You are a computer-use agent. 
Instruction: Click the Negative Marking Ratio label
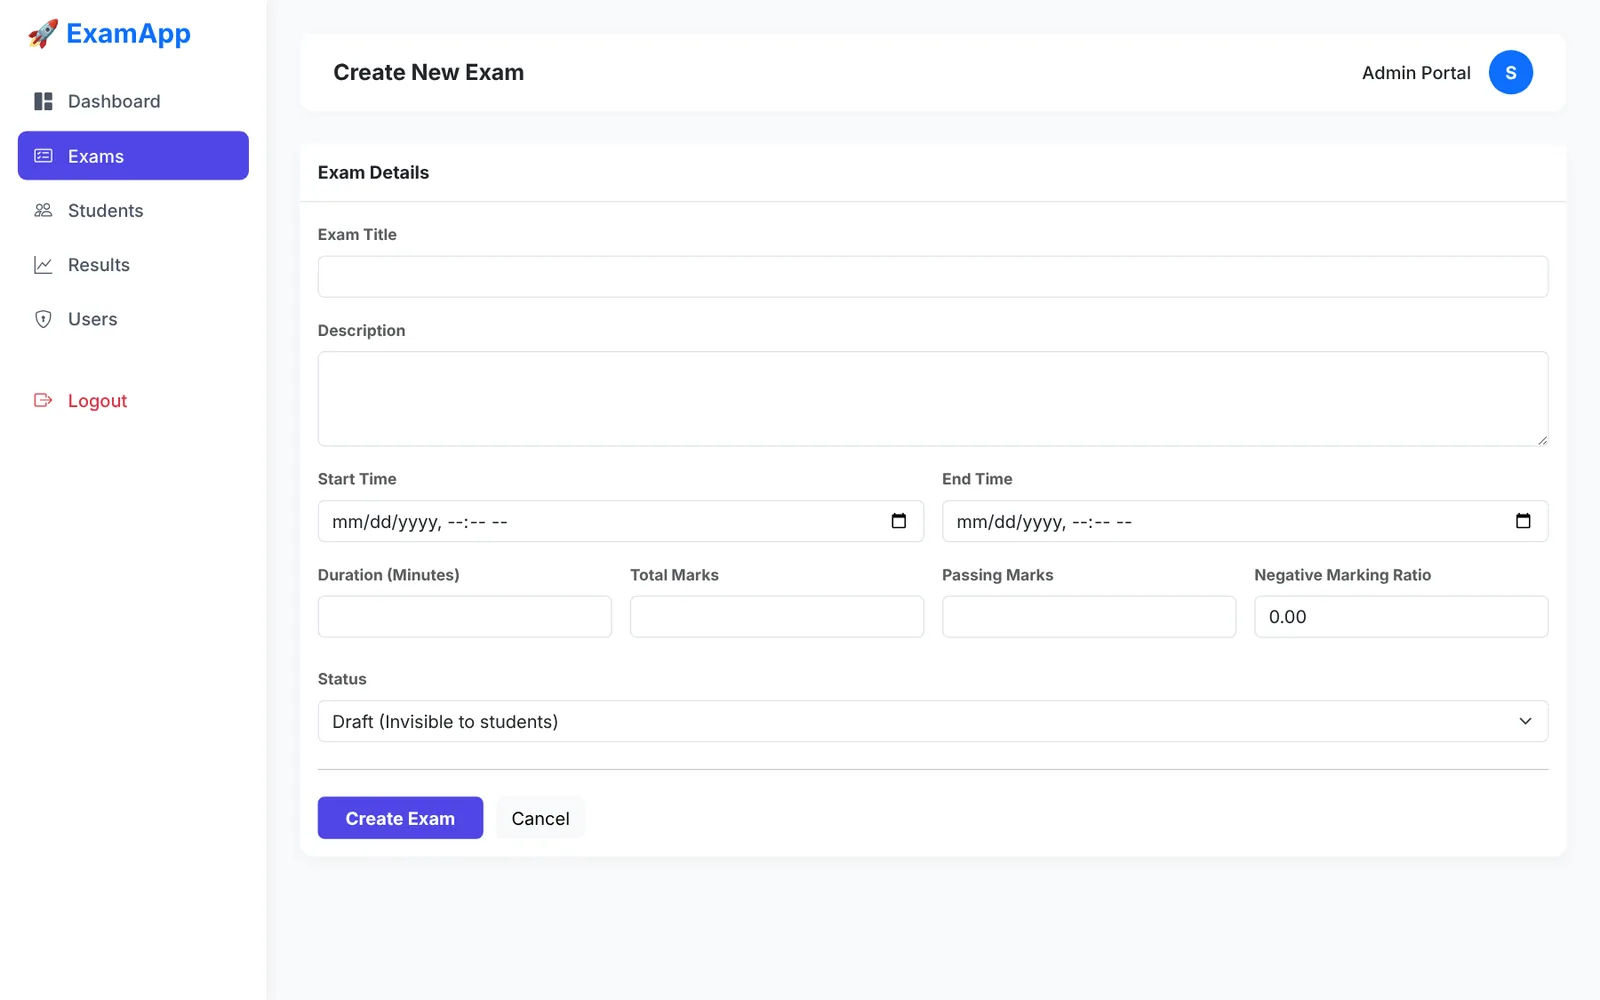[1342, 575]
